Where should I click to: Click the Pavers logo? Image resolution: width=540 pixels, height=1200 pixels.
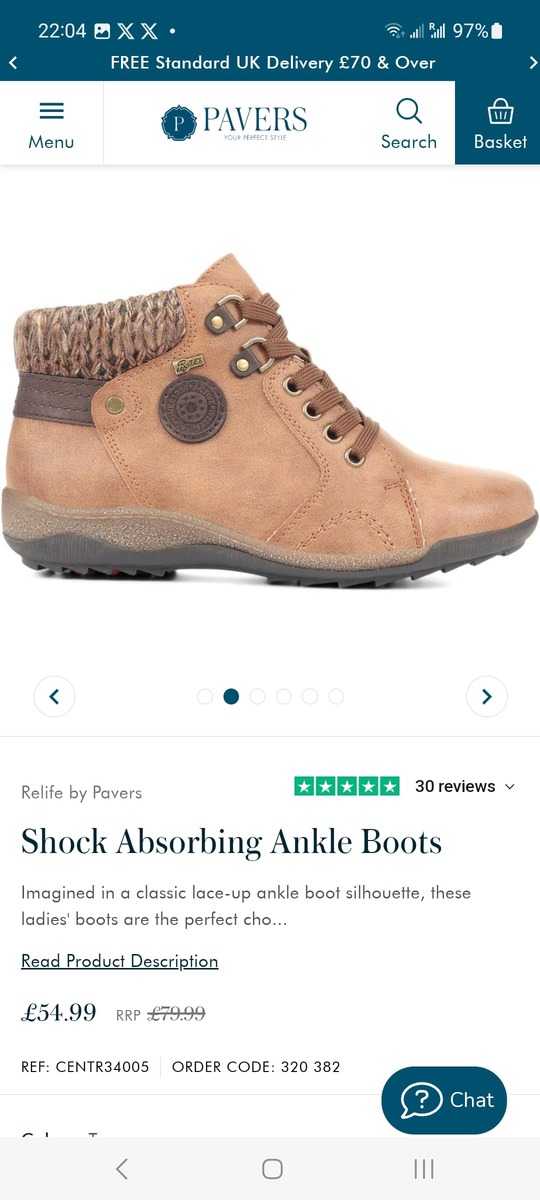[234, 122]
